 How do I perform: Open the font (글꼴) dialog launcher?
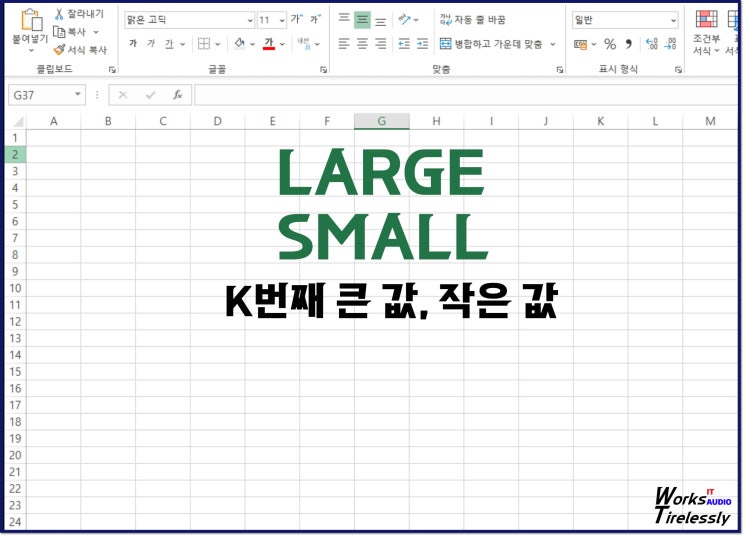point(324,70)
